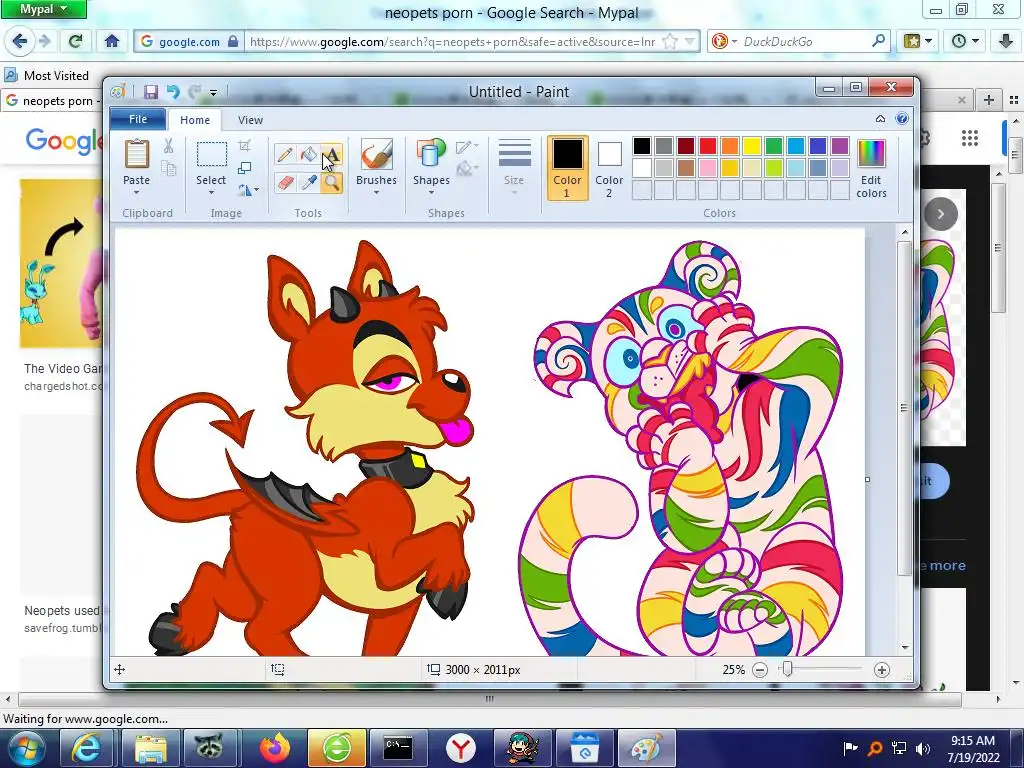Select the Magnifier tool in Paint
This screenshot has height=768, width=1024.
(332, 182)
